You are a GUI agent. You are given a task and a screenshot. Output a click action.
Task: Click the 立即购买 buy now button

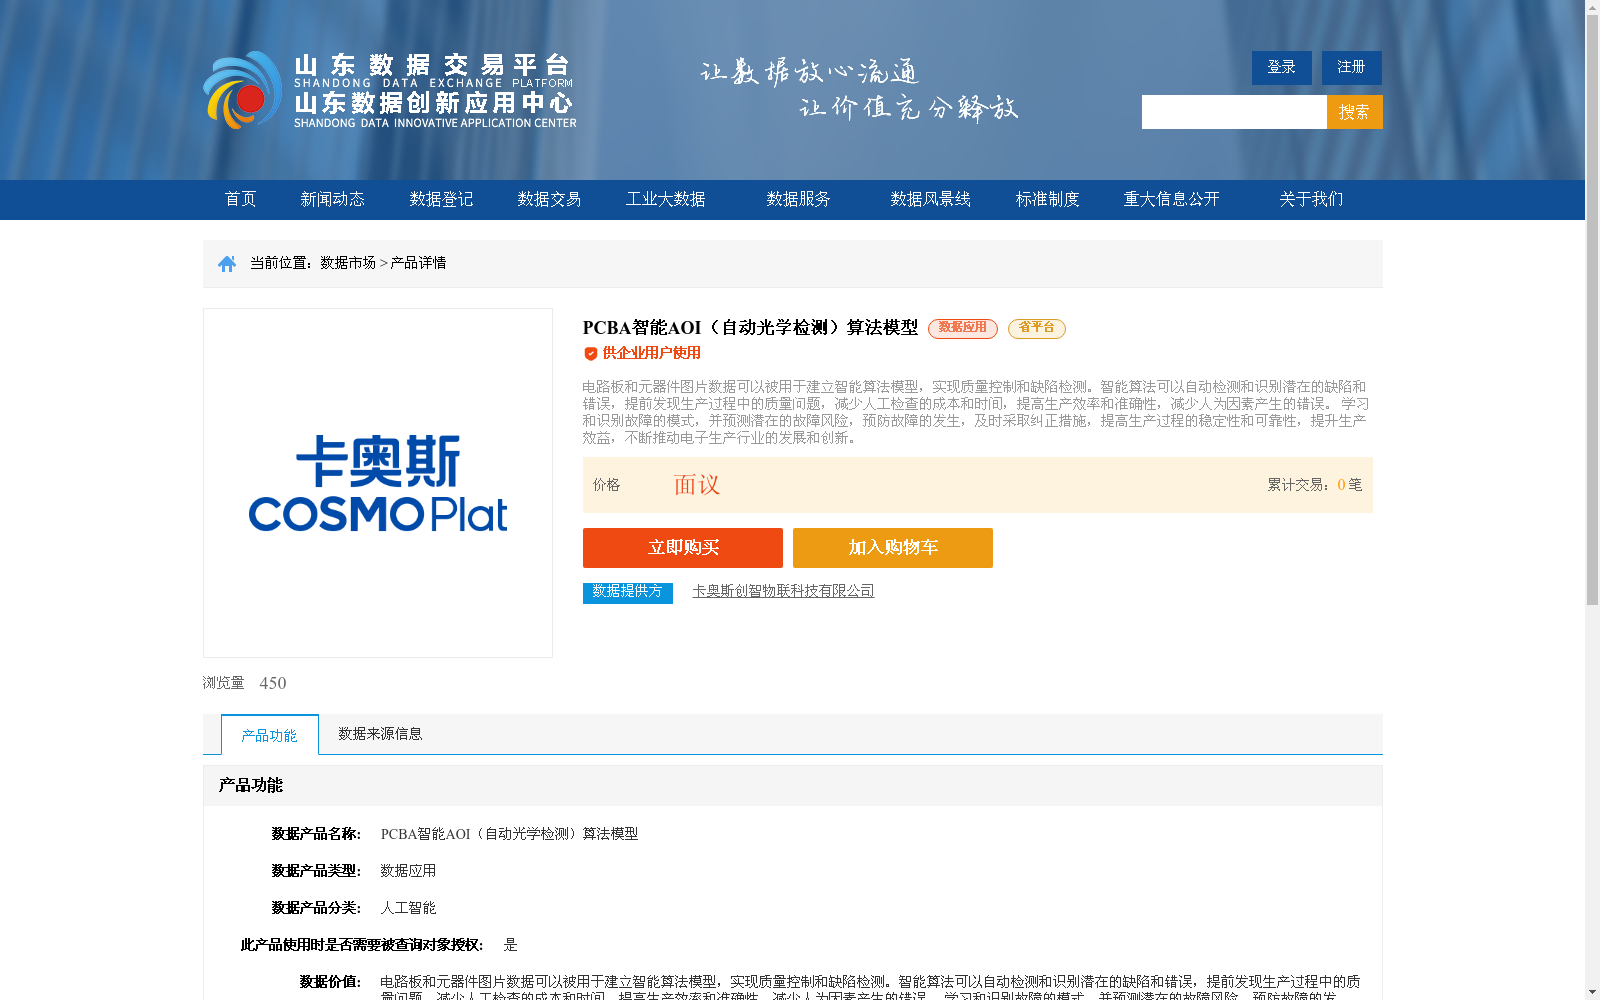(683, 548)
